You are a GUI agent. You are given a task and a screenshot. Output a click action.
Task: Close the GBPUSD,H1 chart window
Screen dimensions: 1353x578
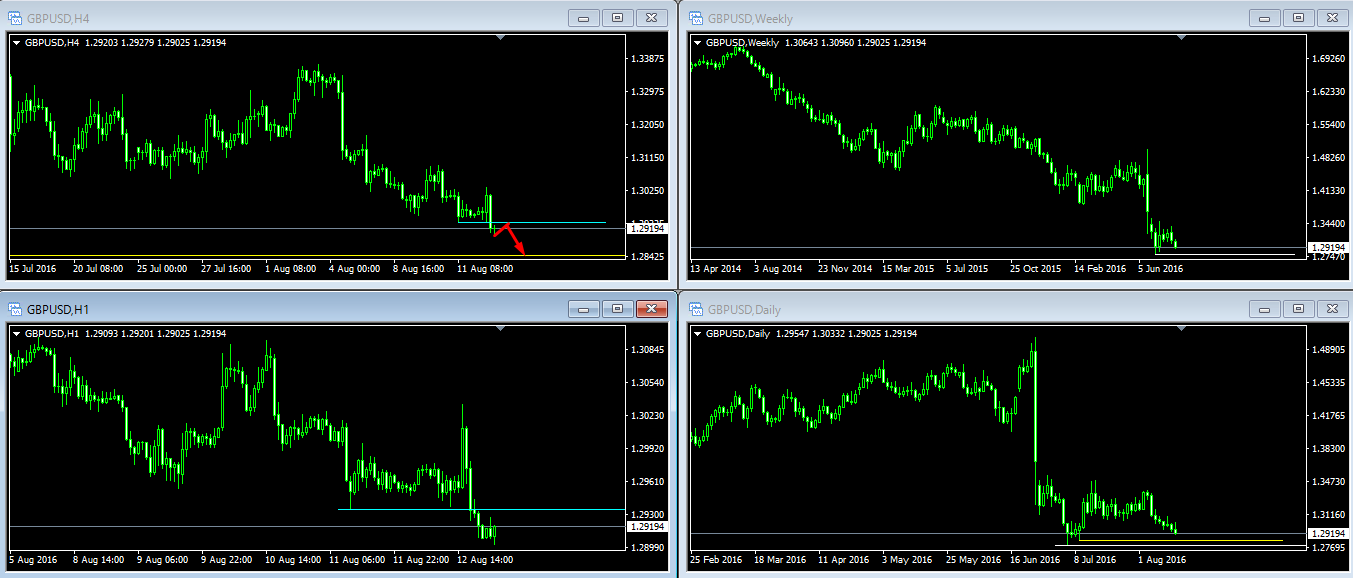(652, 309)
